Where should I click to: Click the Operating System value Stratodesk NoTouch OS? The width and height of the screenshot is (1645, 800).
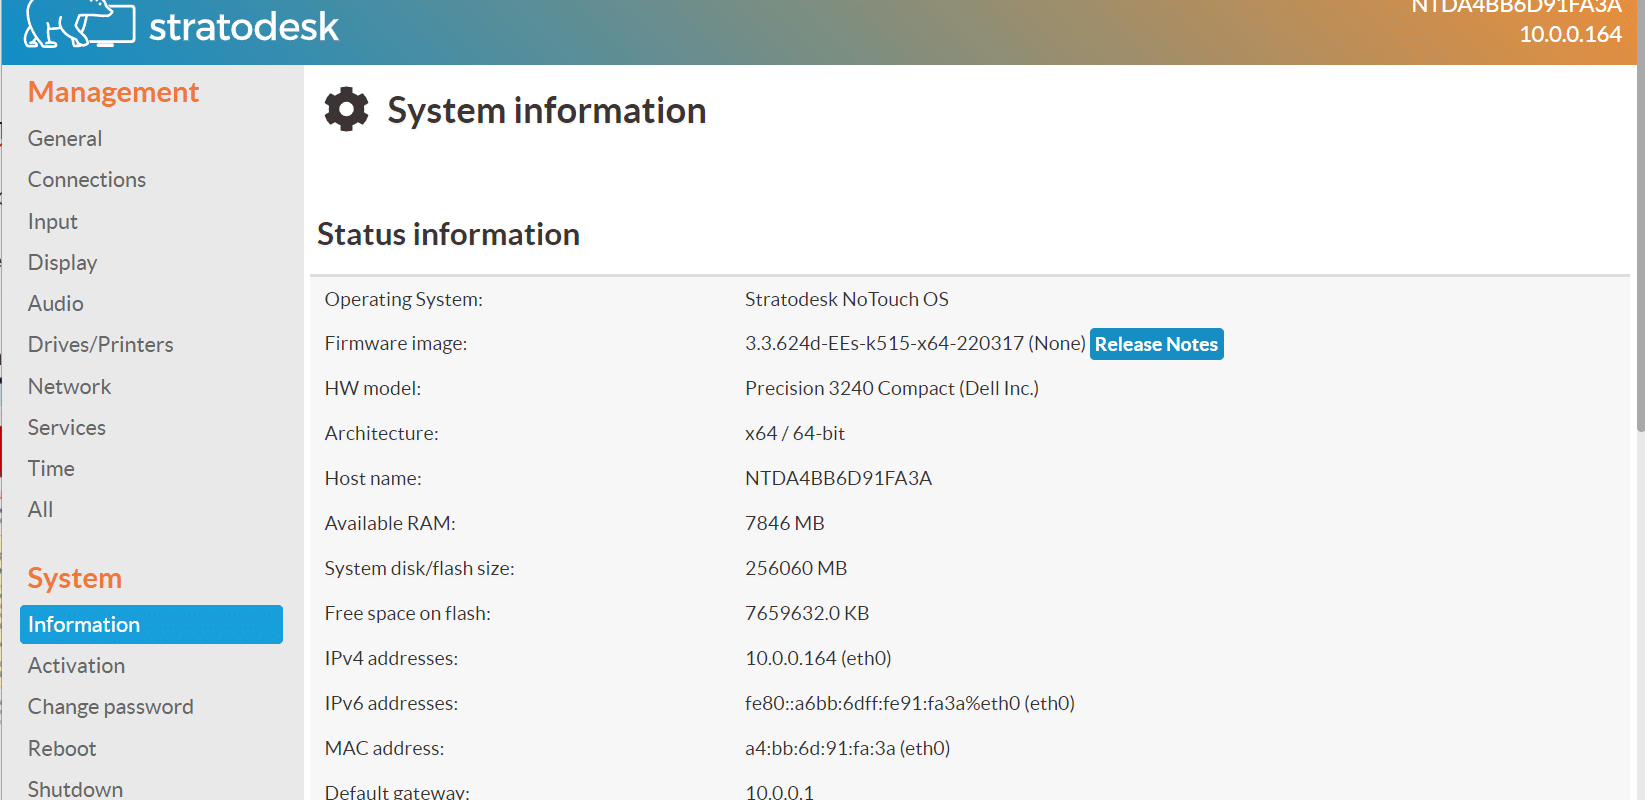(x=847, y=299)
